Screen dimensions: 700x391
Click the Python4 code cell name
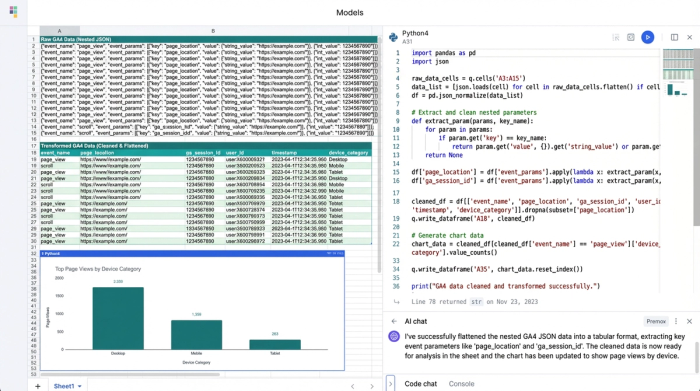tap(415, 33)
